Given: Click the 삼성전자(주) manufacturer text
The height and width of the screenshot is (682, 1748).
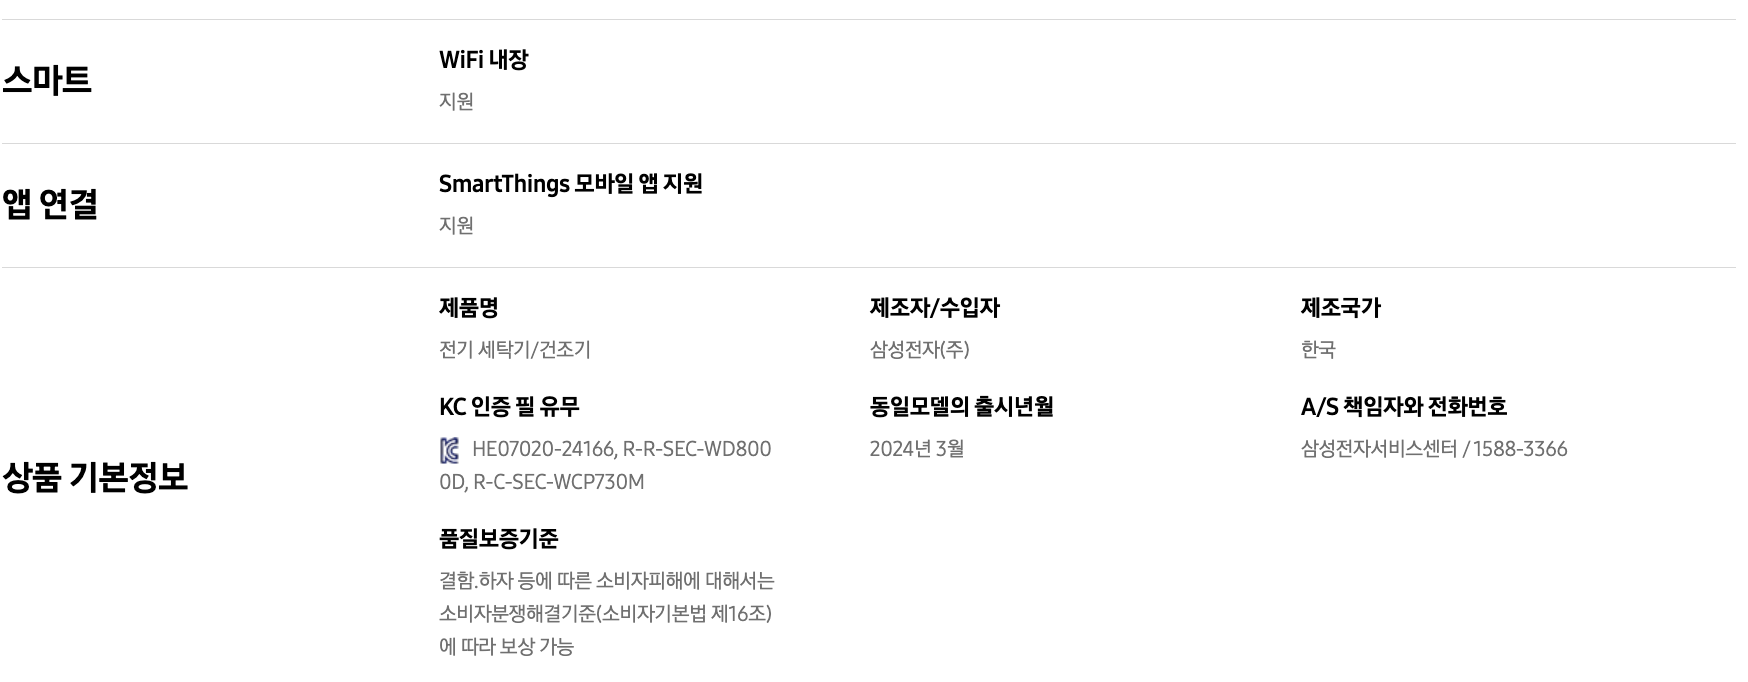Looking at the screenshot, I should click(x=919, y=349).
